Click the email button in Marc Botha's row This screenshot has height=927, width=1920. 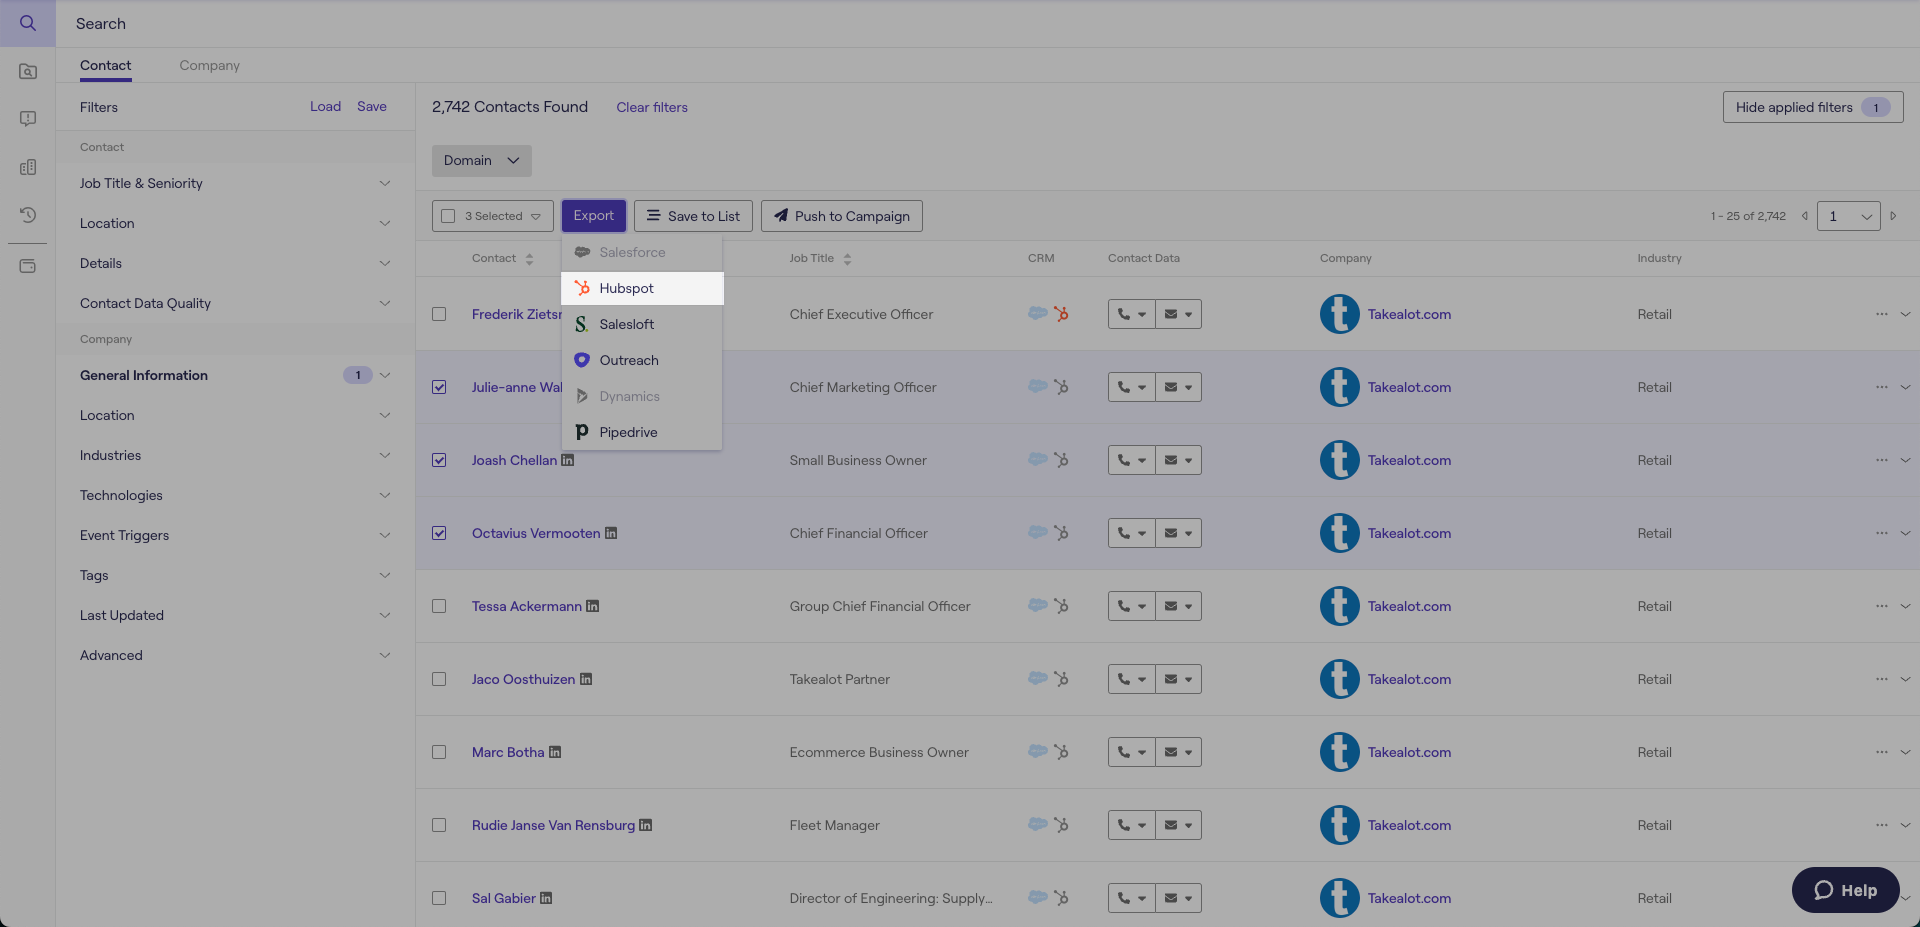point(1178,752)
